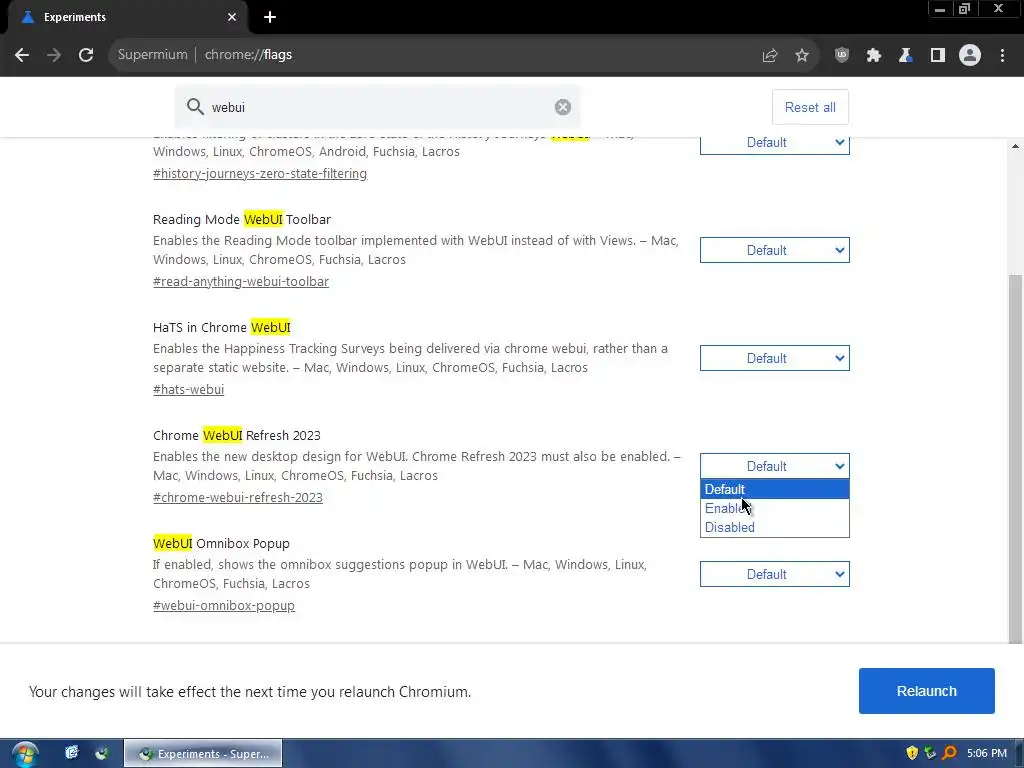Open the uBlock shield extension icon
1024x768 pixels.
tap(842, 55)
